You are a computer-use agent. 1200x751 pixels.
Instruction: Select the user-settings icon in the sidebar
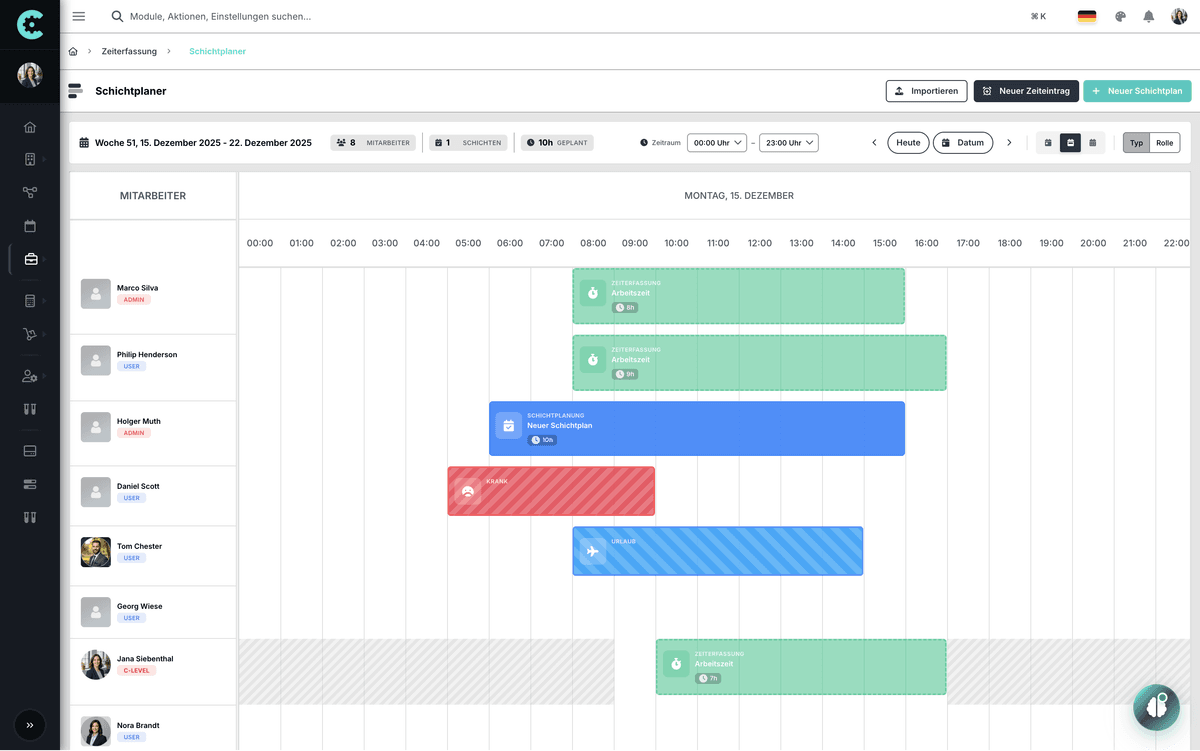click(x=30, y=377)
